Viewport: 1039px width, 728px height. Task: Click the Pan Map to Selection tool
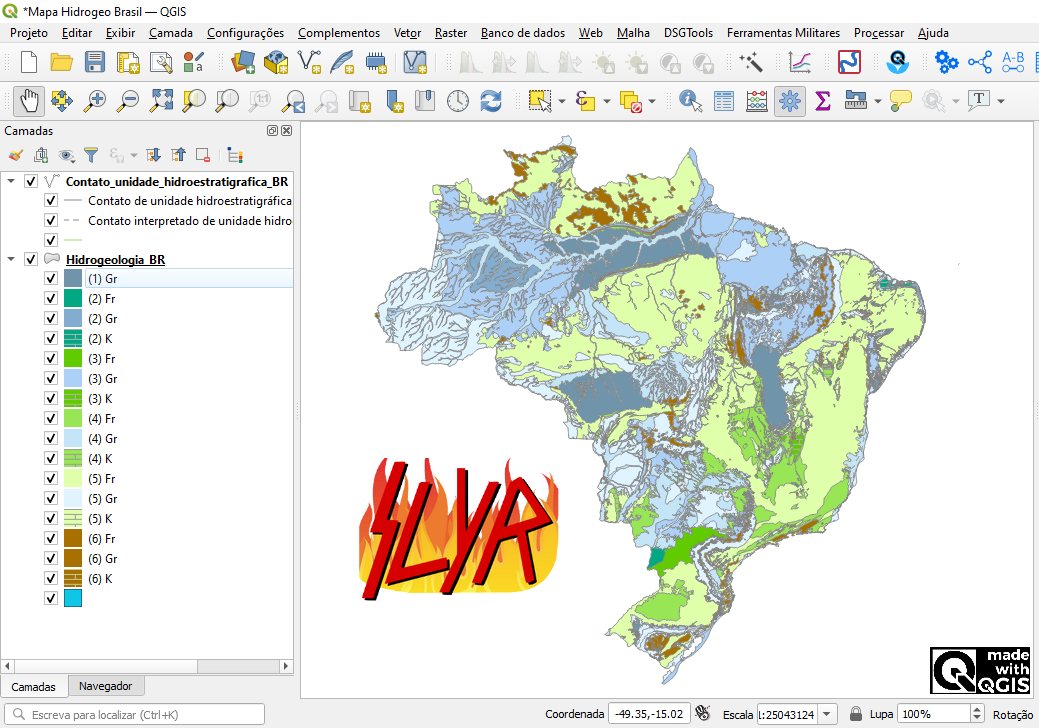click(62, 101)
